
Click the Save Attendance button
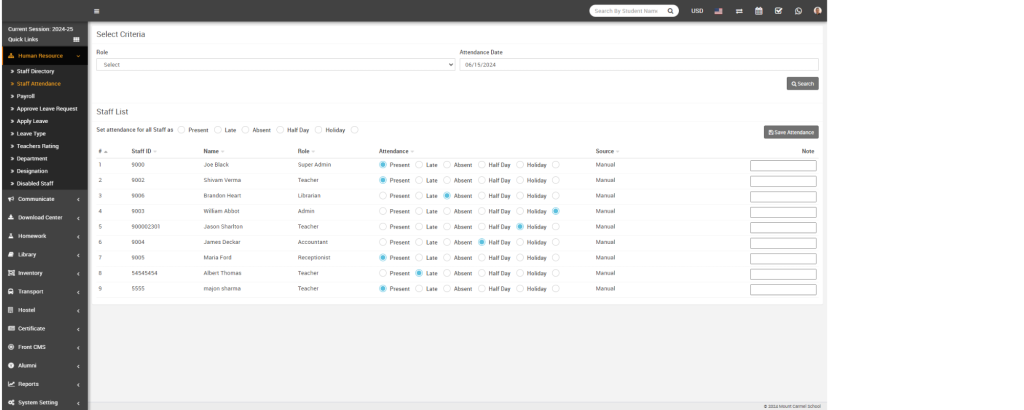coord(791,132)
